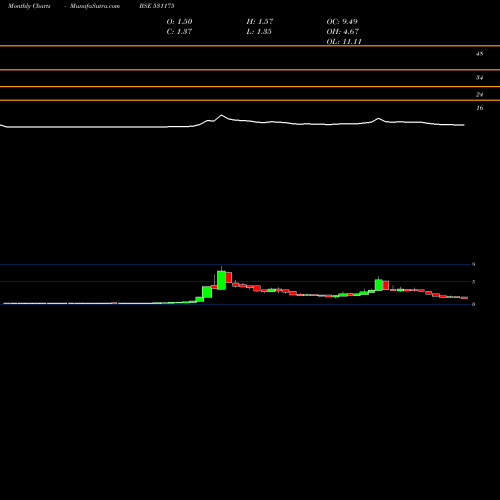
Task: Click the 'Monthly Charts' title text
Action: 29,6
